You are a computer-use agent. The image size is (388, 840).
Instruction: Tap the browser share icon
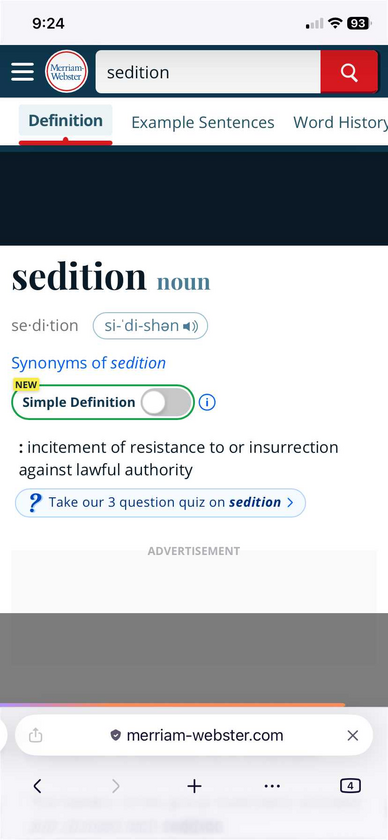35,736
